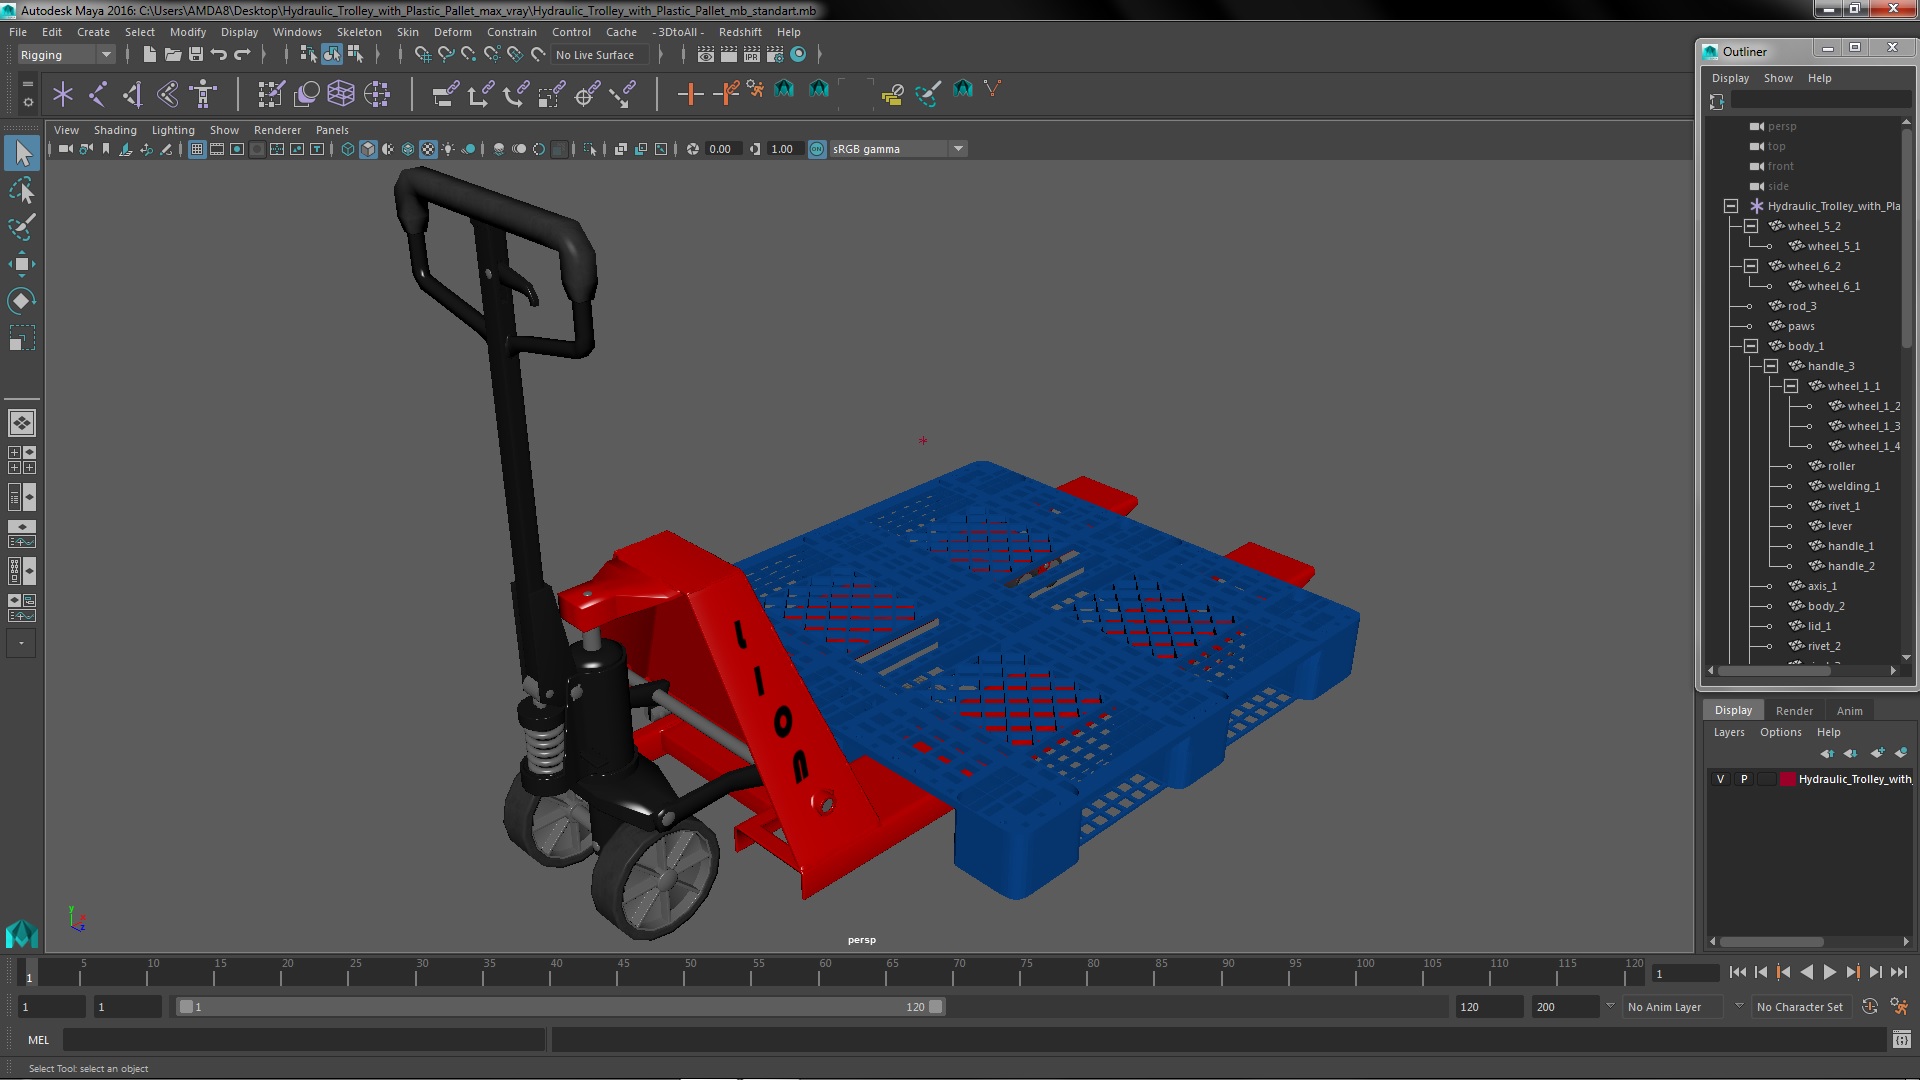The width and height of the screenshot is (1920, 1080).
Task: Open the Outliner Show menu
Action: [x=1778, y=78]
